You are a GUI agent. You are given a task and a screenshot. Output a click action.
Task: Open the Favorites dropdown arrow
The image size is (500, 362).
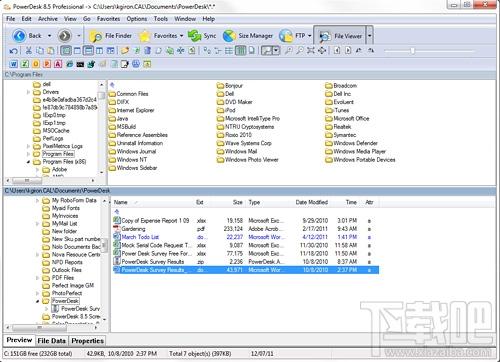click(x=182, y=36)
